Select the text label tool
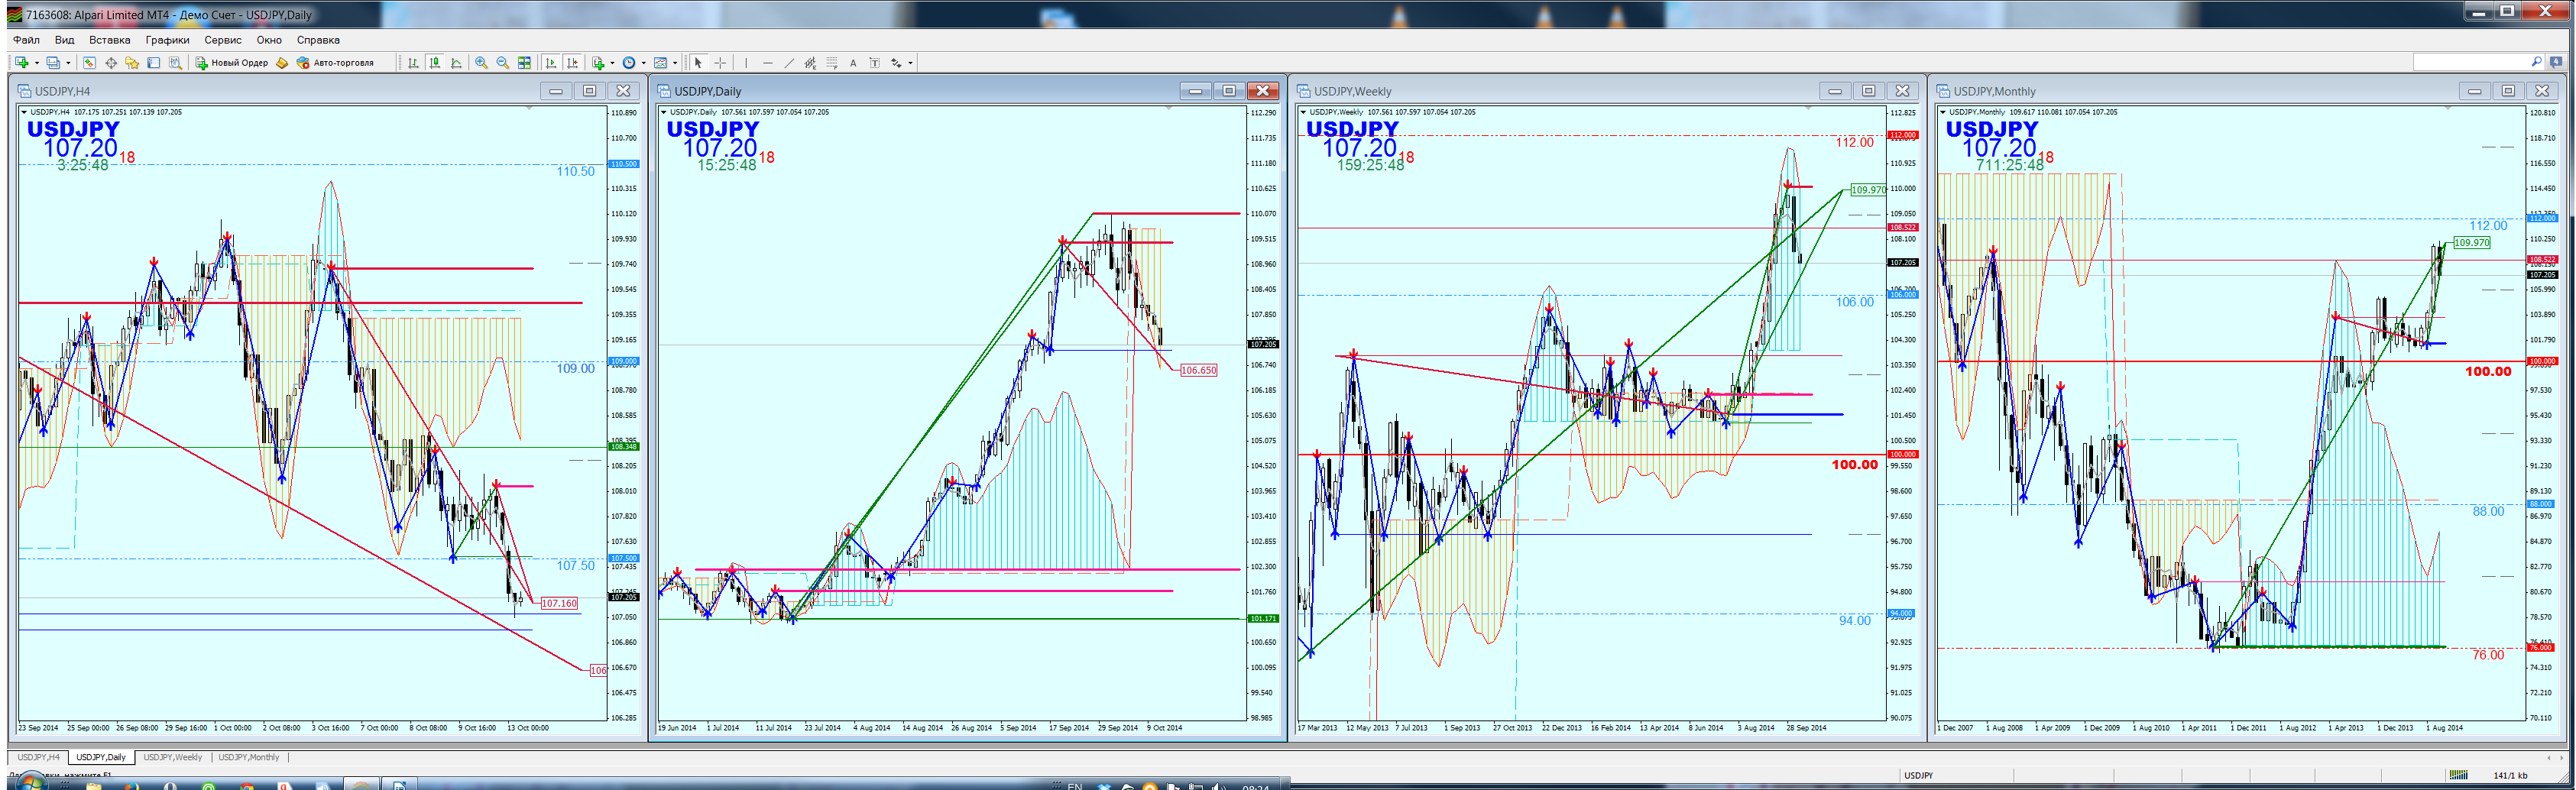 coord(853,63)
